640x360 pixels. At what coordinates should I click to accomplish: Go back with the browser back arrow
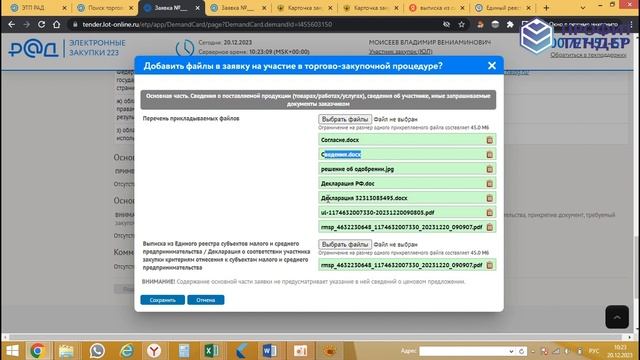tap(11, 24)
